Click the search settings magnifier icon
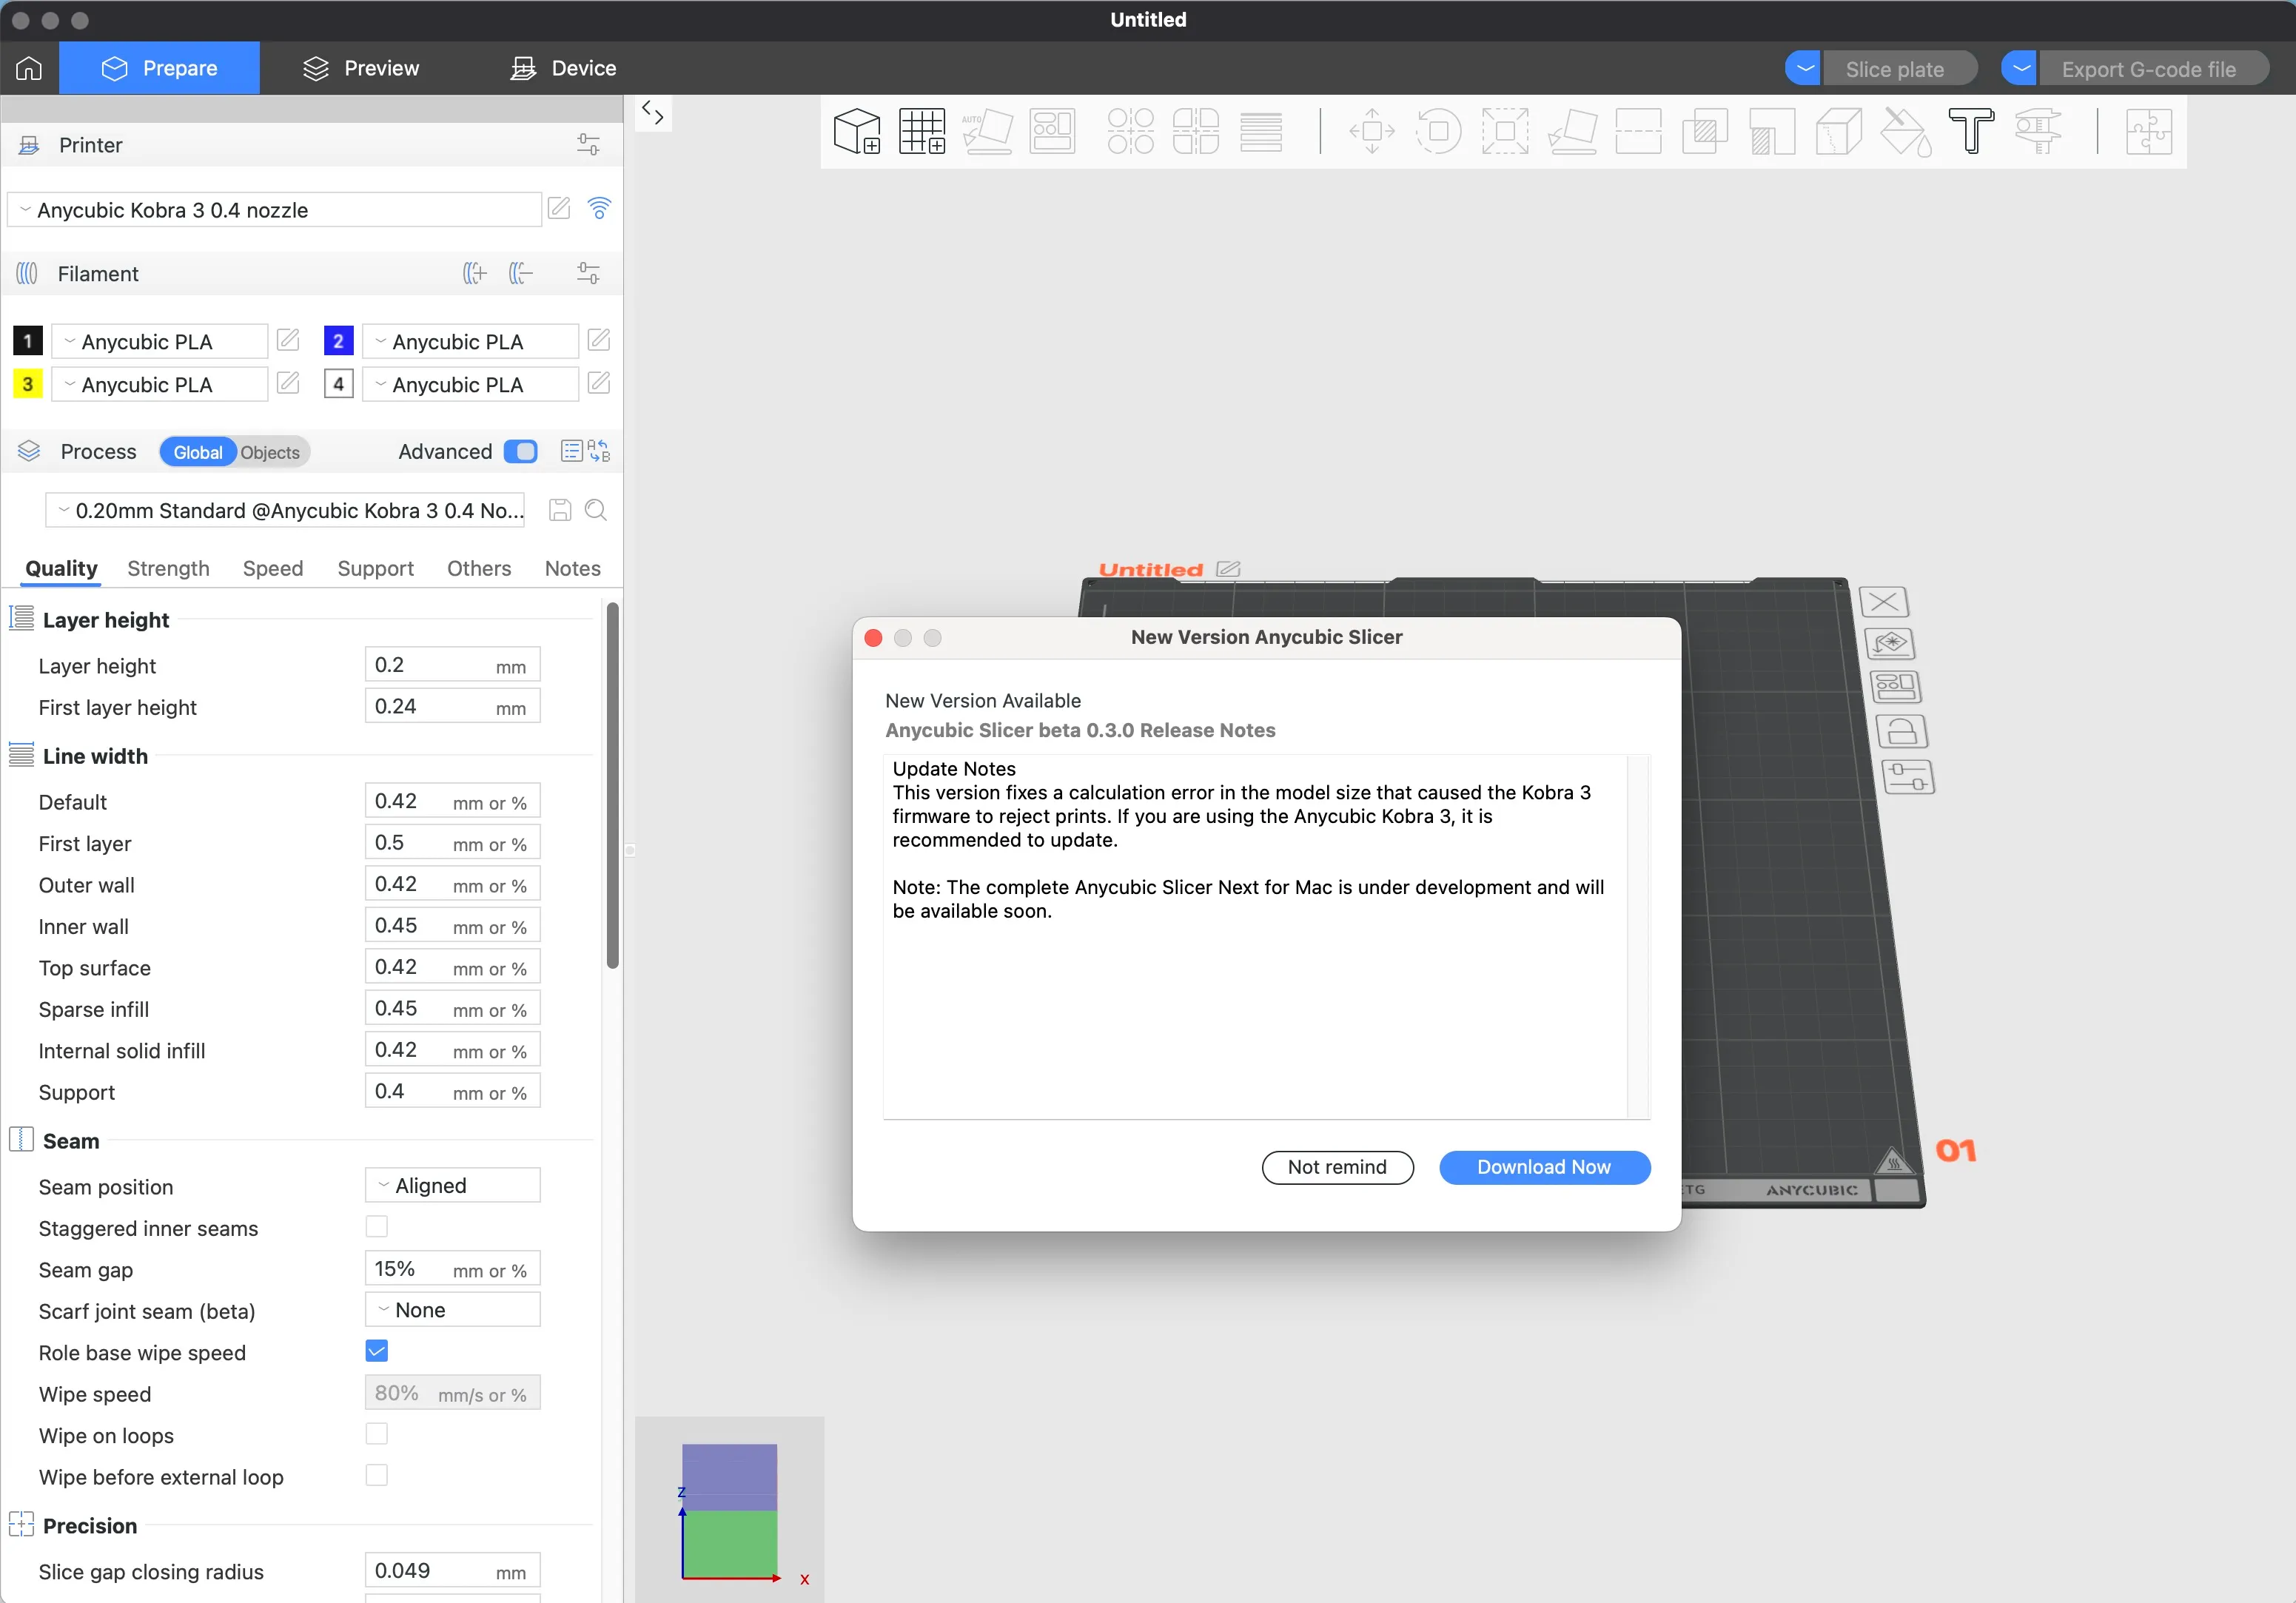The image size is (2296, 1603). 596,510
